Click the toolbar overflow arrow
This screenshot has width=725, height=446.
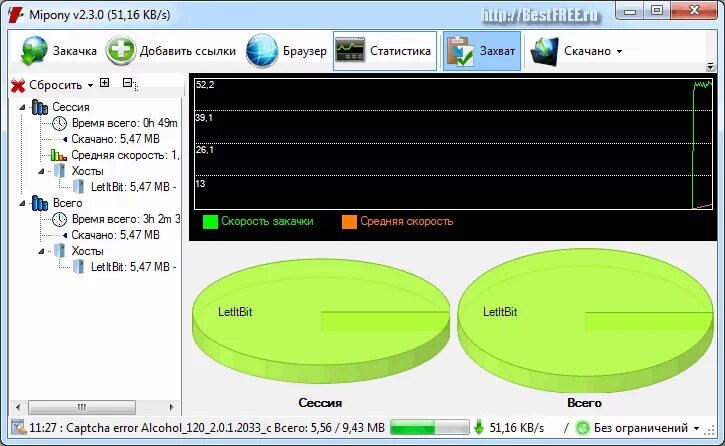pos(710,67)
